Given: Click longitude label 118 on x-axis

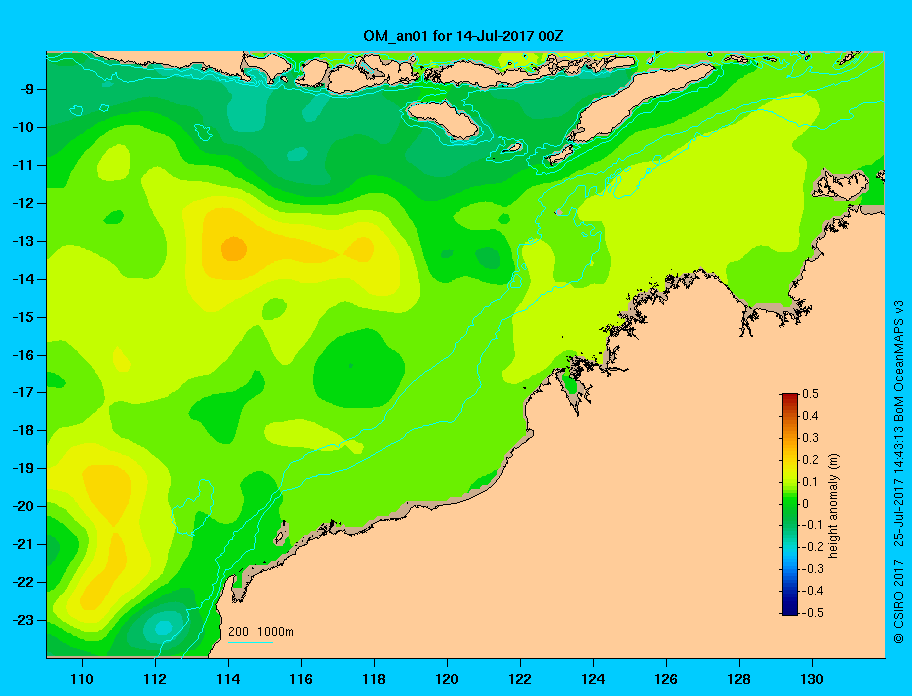Looking at the screenshot, I should click(x=374, y=679).
